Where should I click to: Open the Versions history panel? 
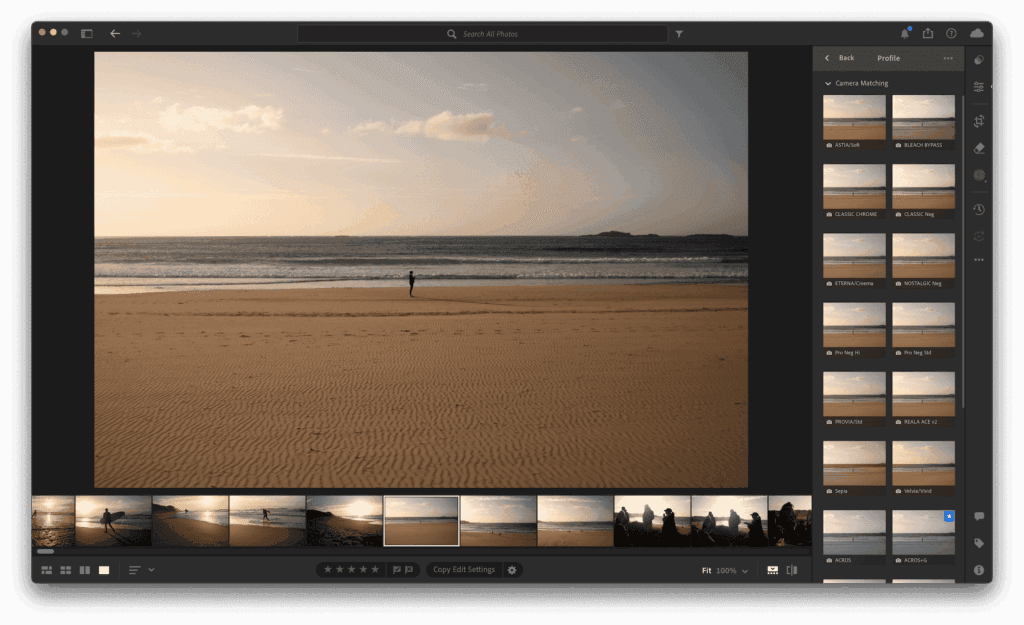pos(978,210)
